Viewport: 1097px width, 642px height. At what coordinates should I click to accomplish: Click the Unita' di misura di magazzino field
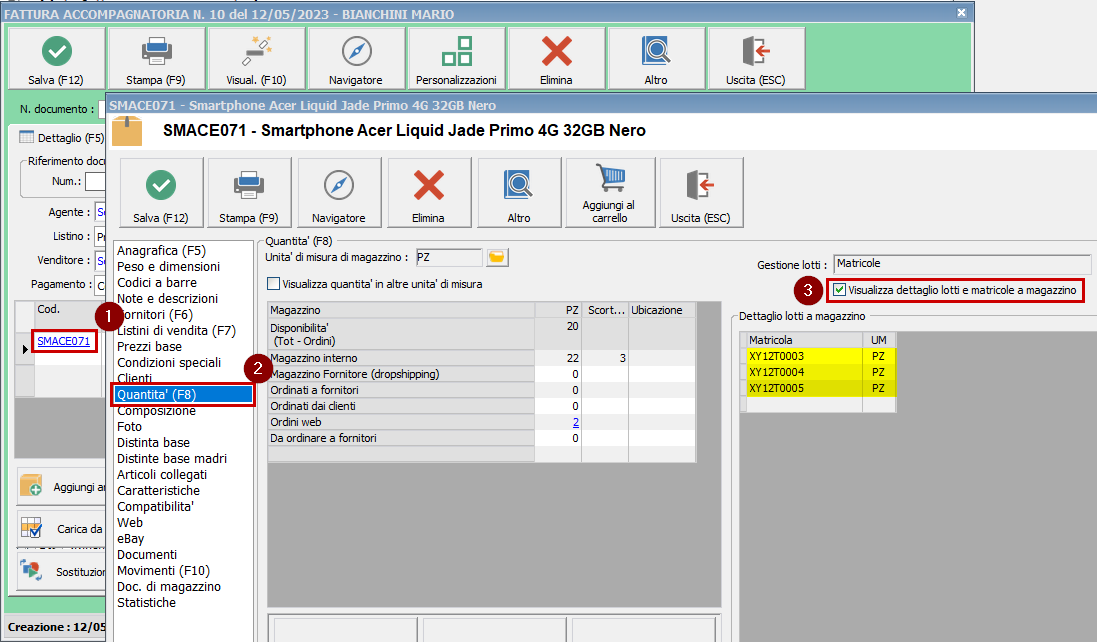pos(449,257)
